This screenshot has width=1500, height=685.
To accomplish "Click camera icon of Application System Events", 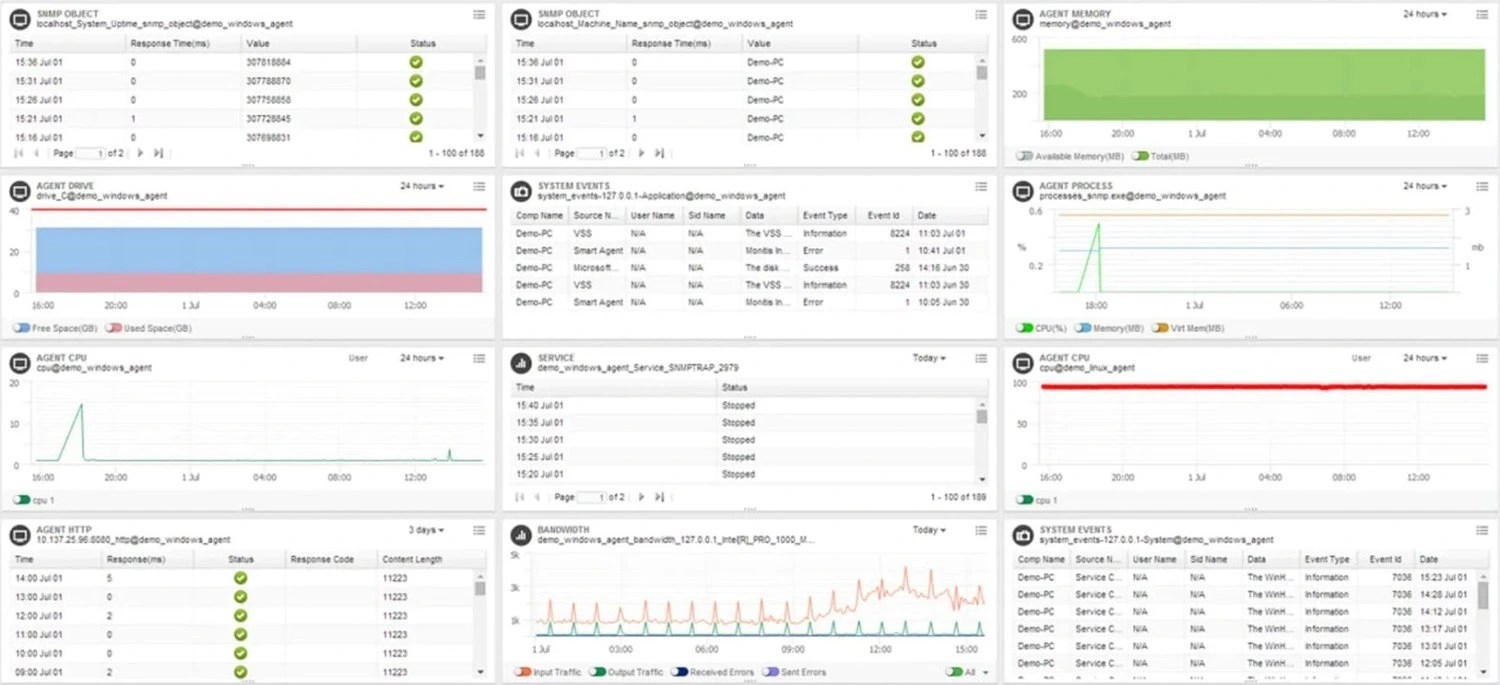I will (520, 191).
